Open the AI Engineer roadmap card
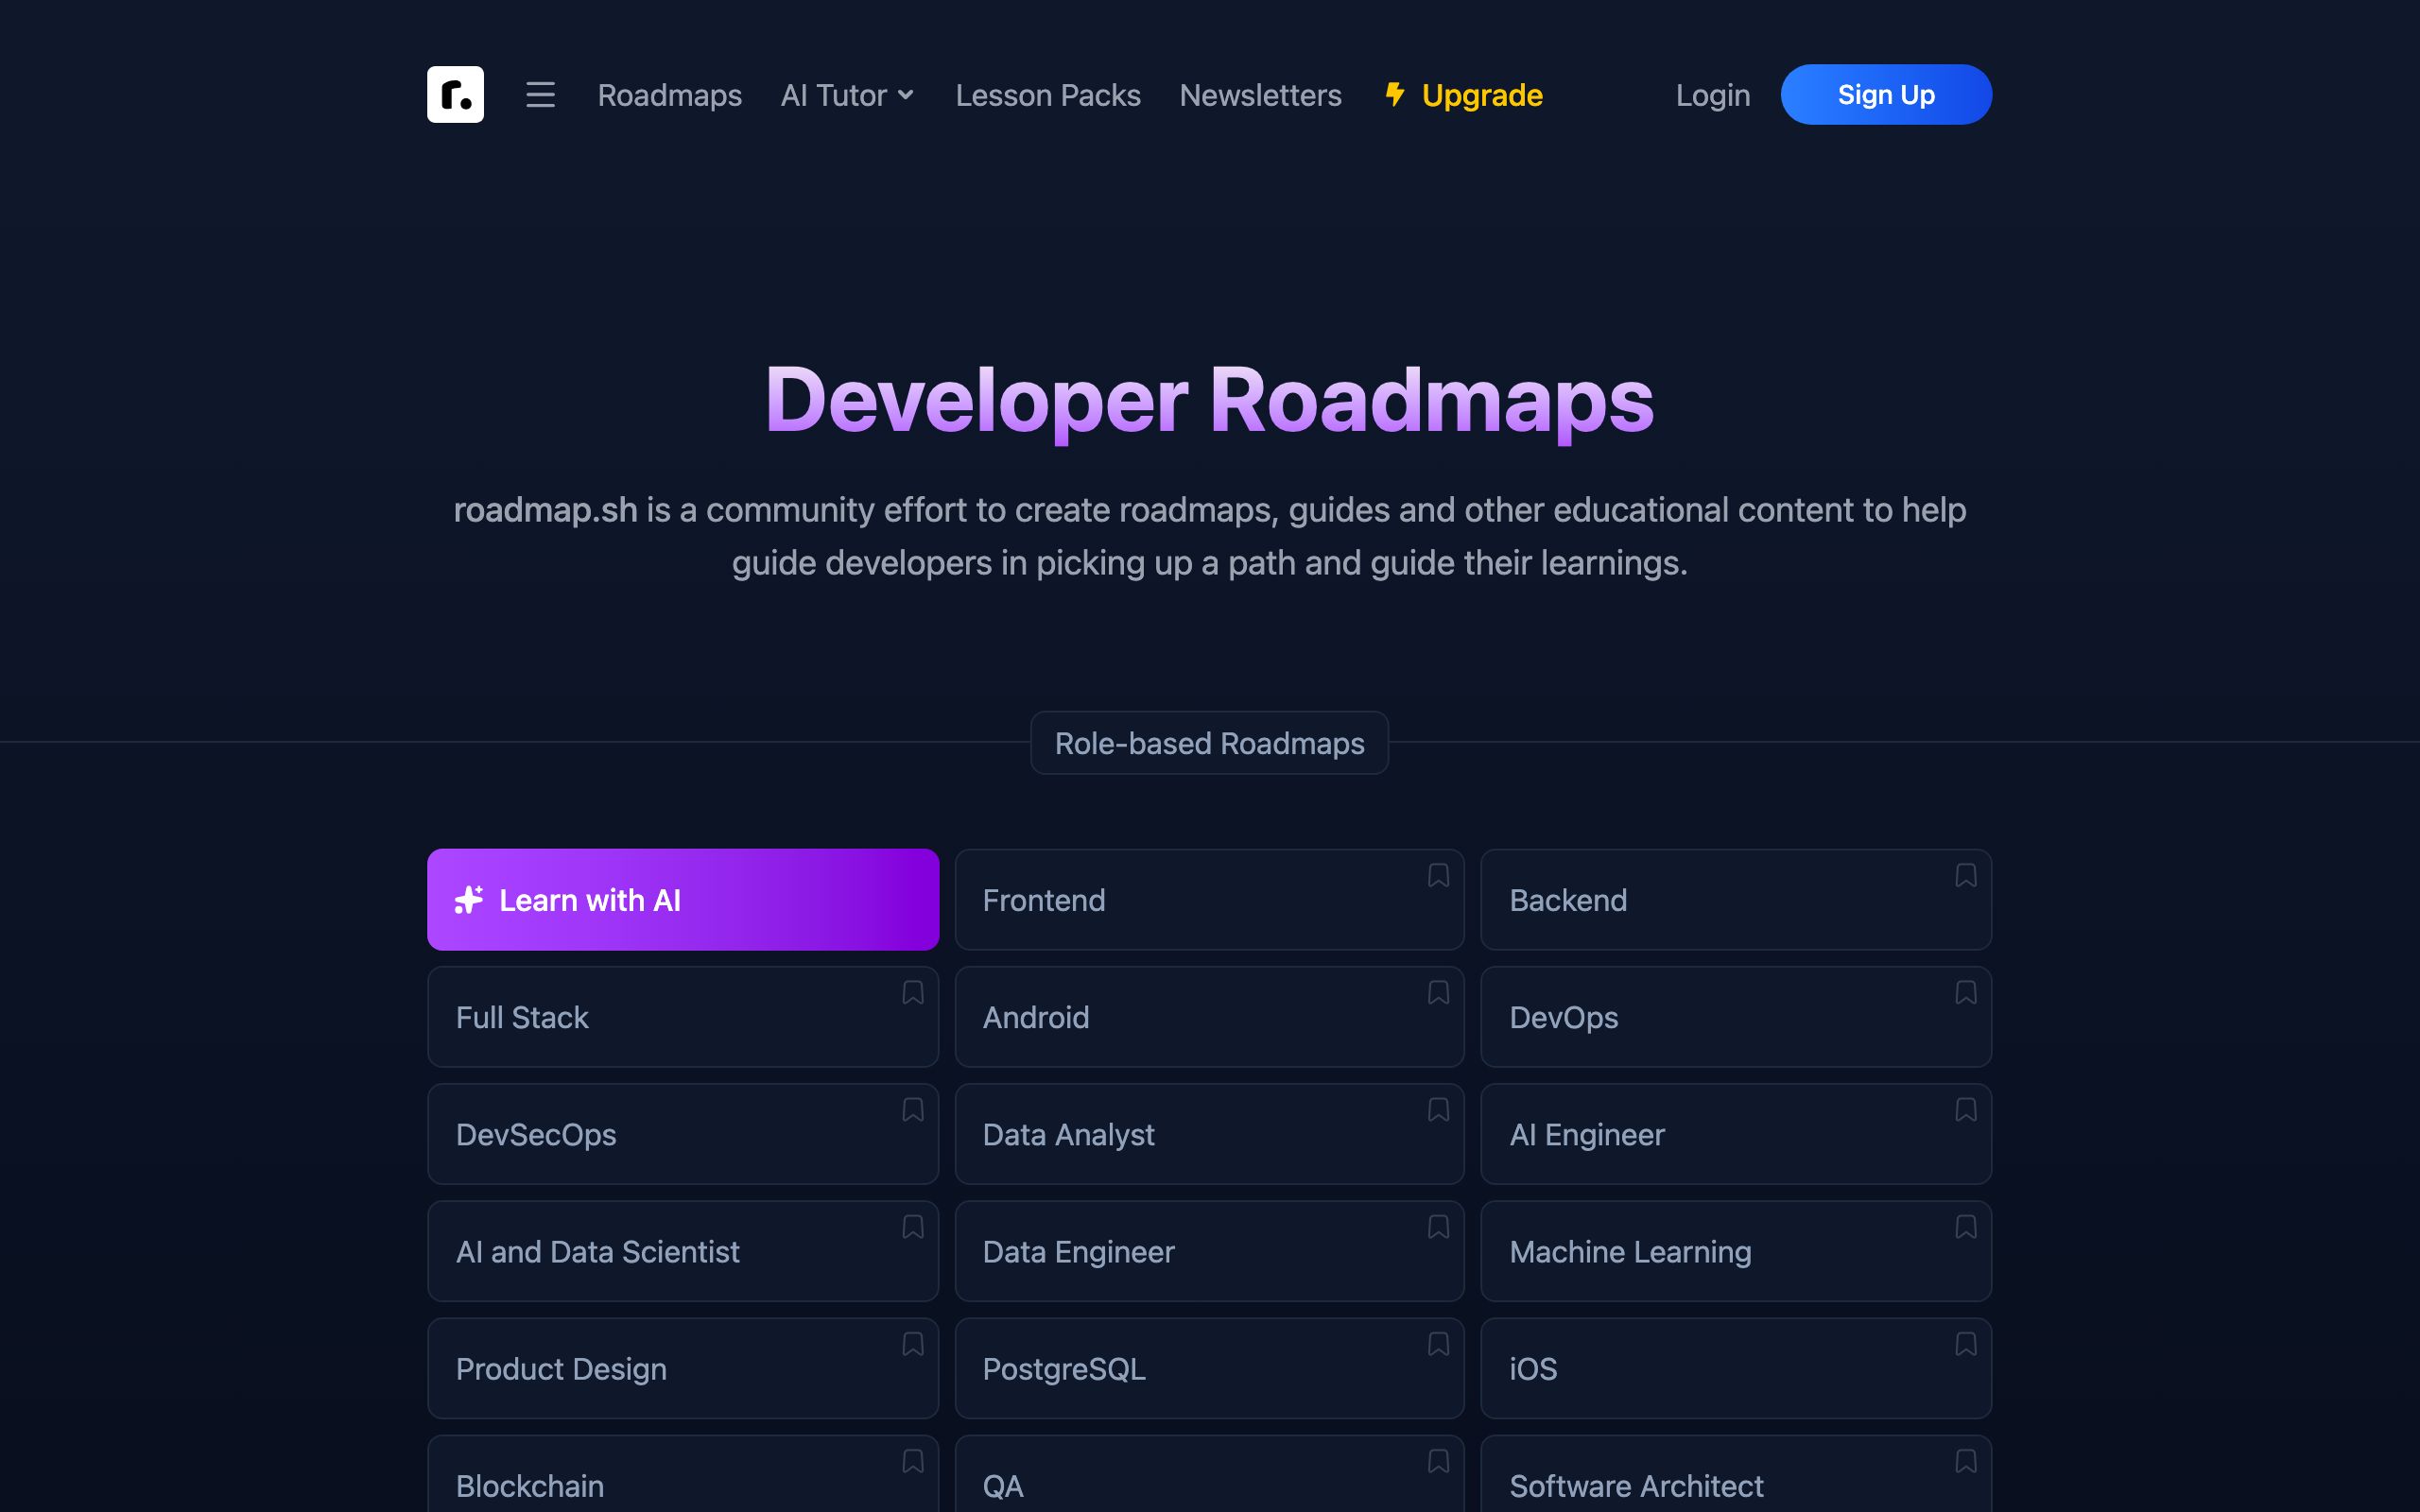Image resolution: width=2420 pixels, height=1512 pixels. 1736,1133
